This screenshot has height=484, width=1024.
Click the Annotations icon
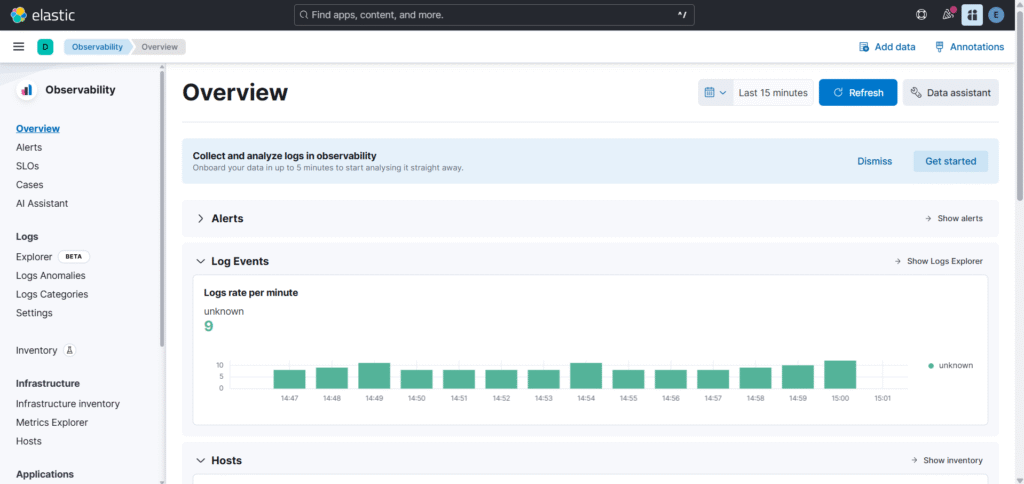pos(940,47)
